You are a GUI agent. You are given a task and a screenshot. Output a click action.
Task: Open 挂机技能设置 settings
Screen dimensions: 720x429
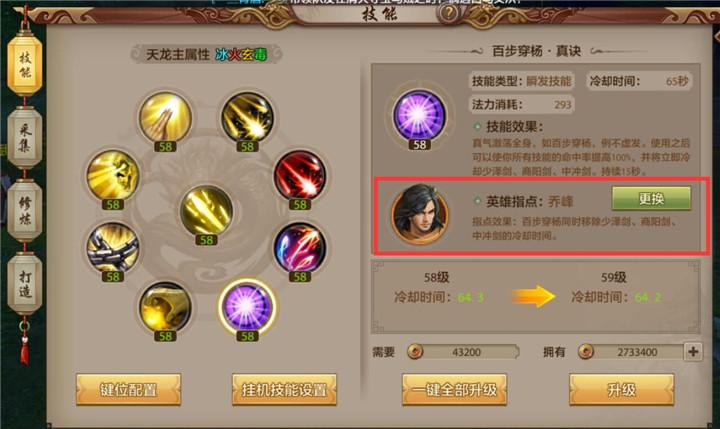point(284,389)
